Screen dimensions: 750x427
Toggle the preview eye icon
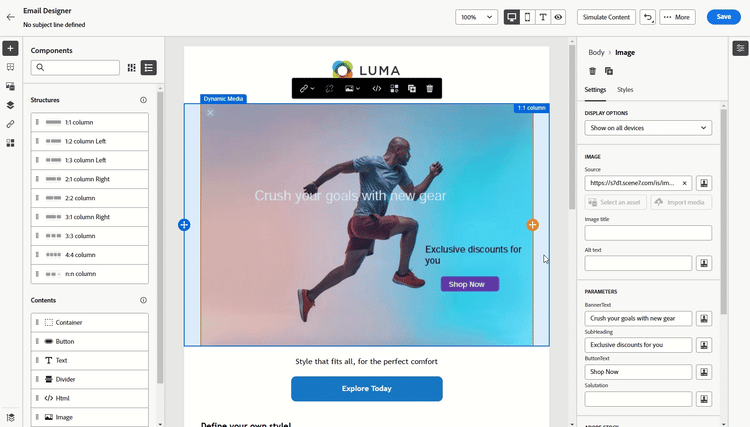tap(558, 17)
